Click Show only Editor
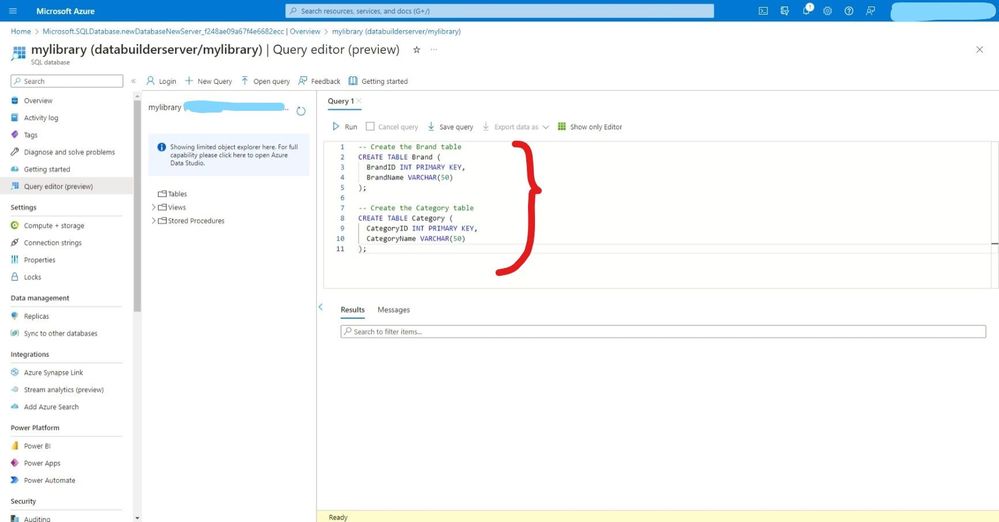The width and height of the screenshot is (999, 522). coord(589,127)
